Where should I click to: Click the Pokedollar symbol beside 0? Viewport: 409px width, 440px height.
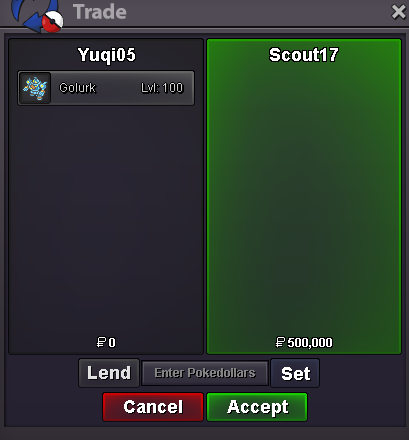[101, 342]
